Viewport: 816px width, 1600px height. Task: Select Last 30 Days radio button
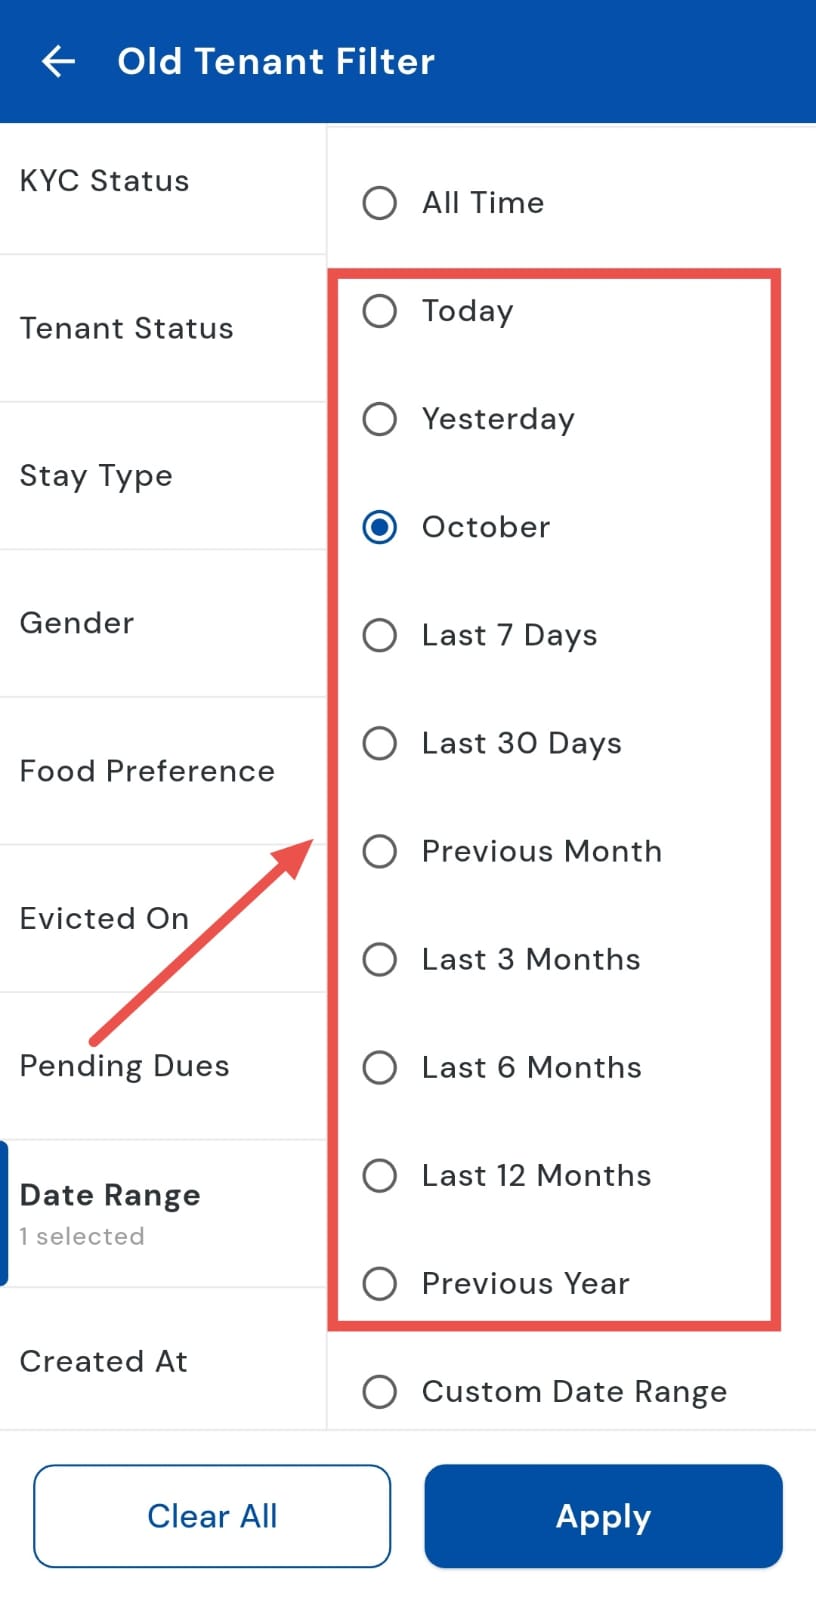380,743
